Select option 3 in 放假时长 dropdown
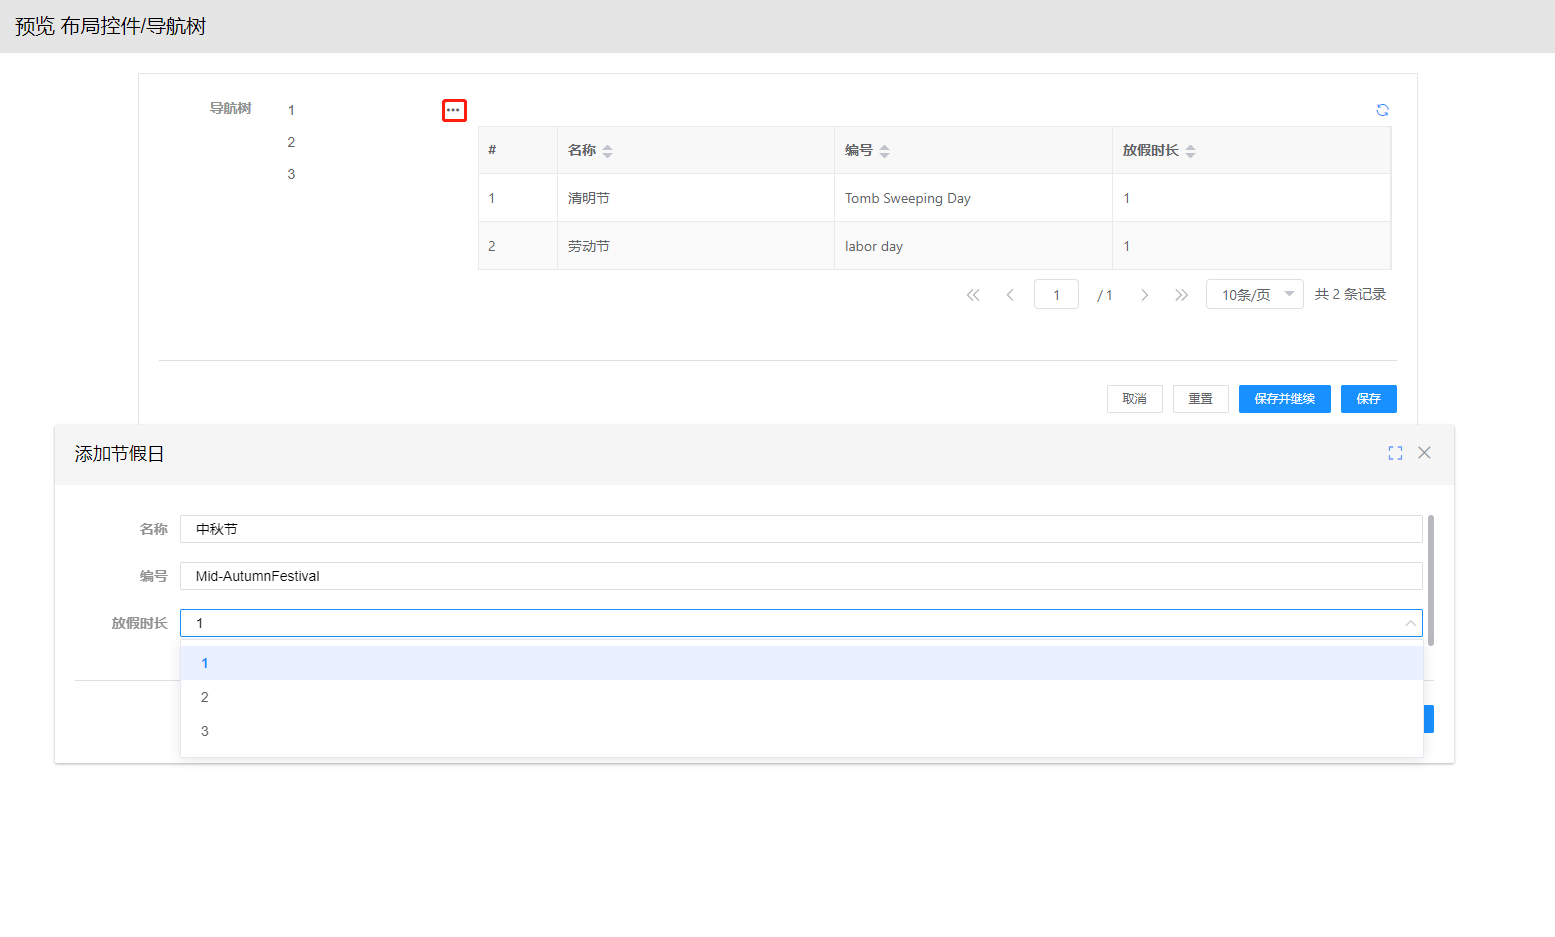This screenshot has height=937, width=1555. pyautogui.click(x=204, y=731)
